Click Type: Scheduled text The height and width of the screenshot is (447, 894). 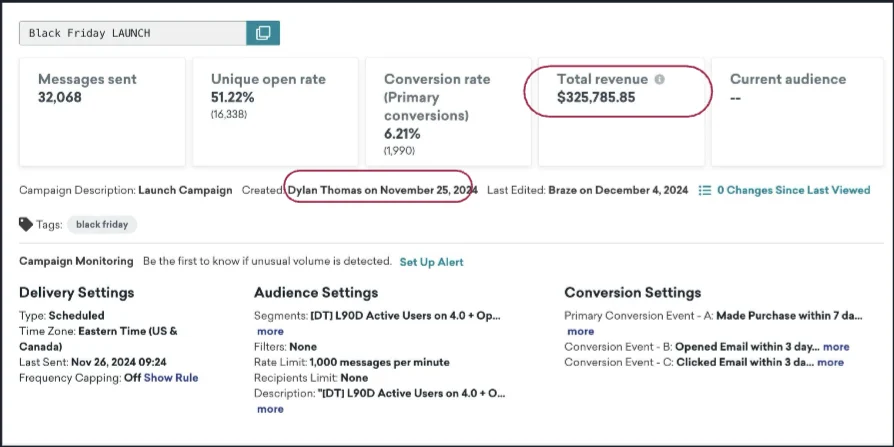(x=62, y=315)
